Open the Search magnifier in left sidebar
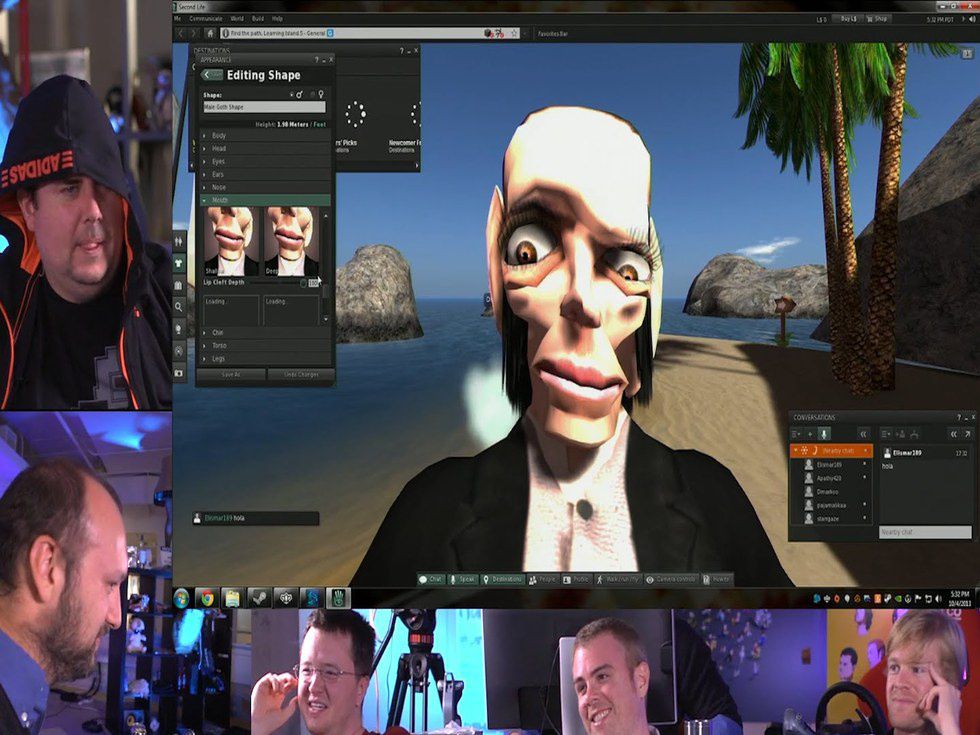This screenshot has width=980, height=735. pyautogui.click(x=179, y=307)
